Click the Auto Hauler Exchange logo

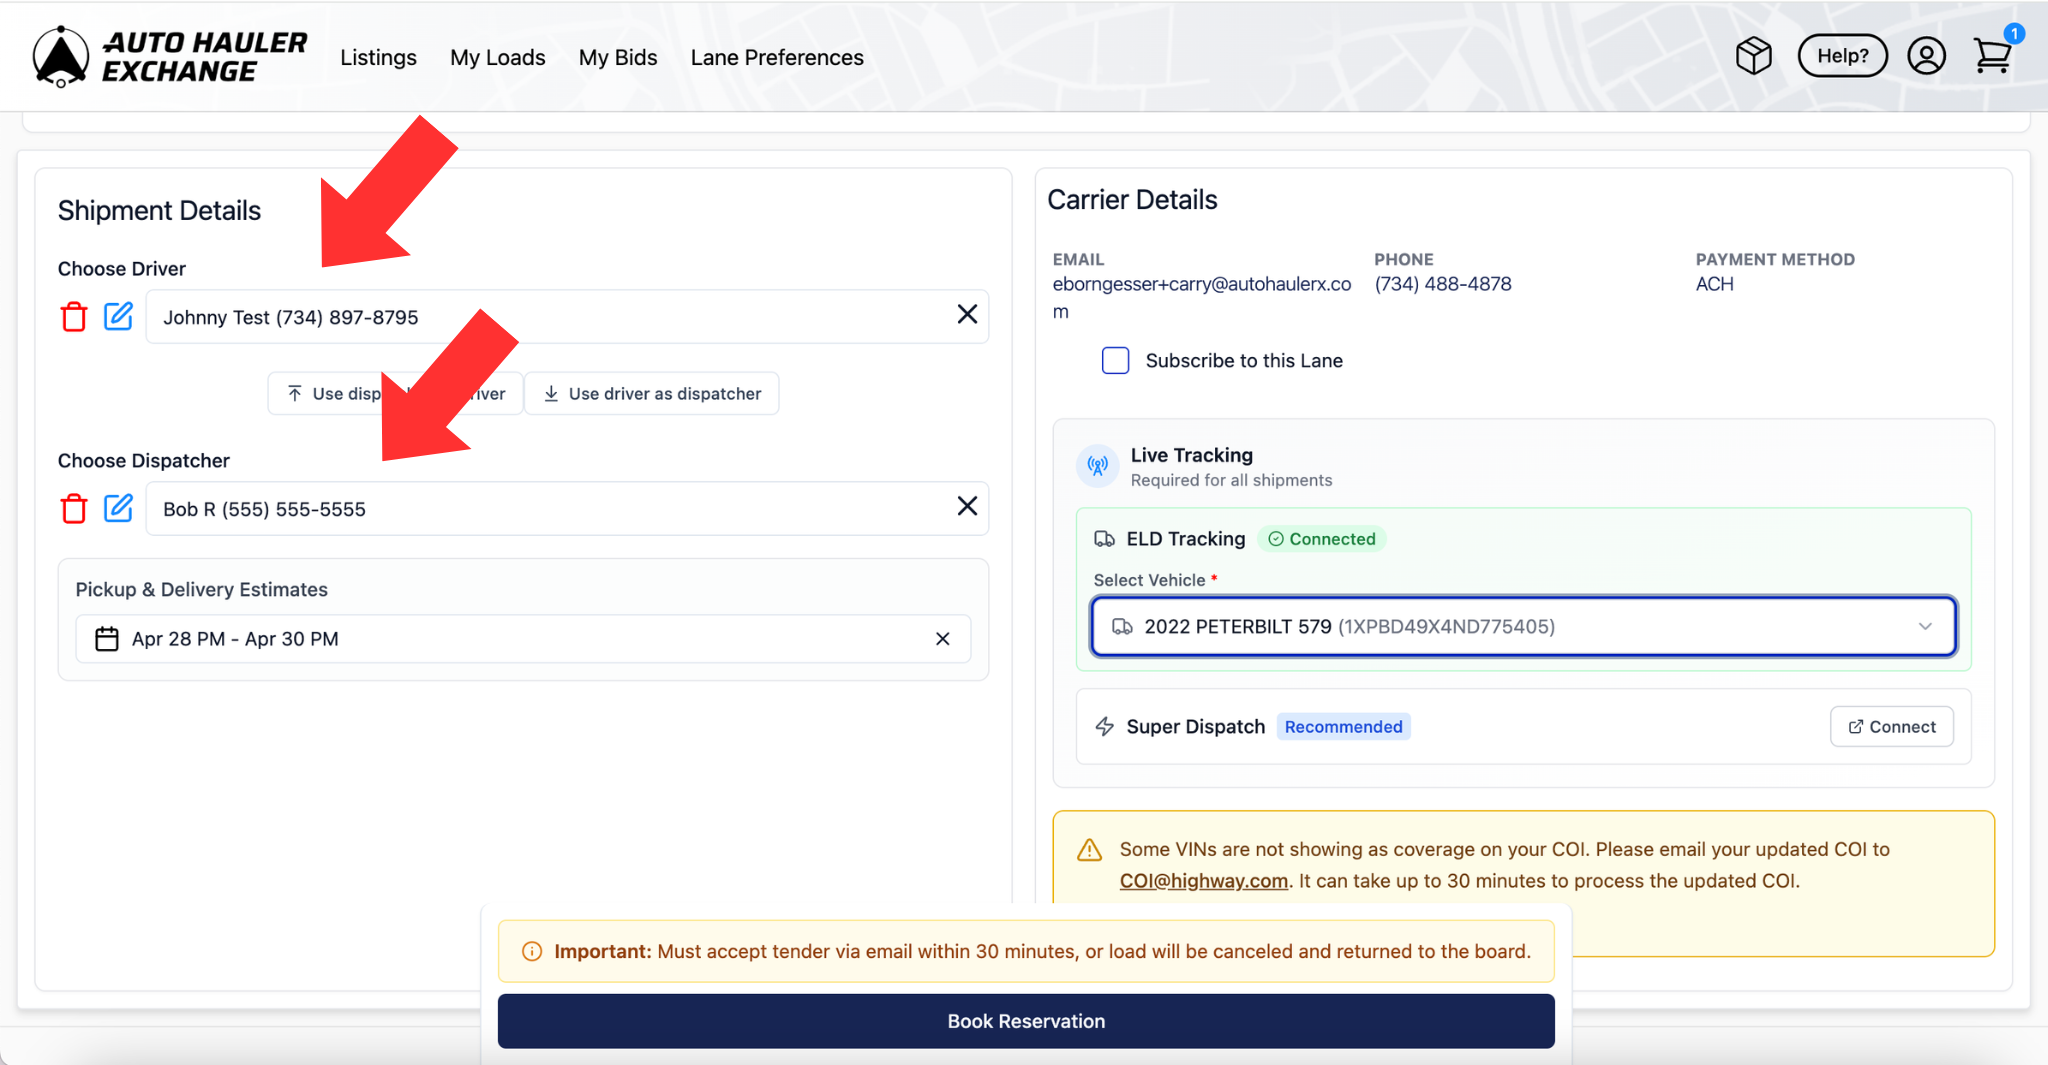click(170, 56)
